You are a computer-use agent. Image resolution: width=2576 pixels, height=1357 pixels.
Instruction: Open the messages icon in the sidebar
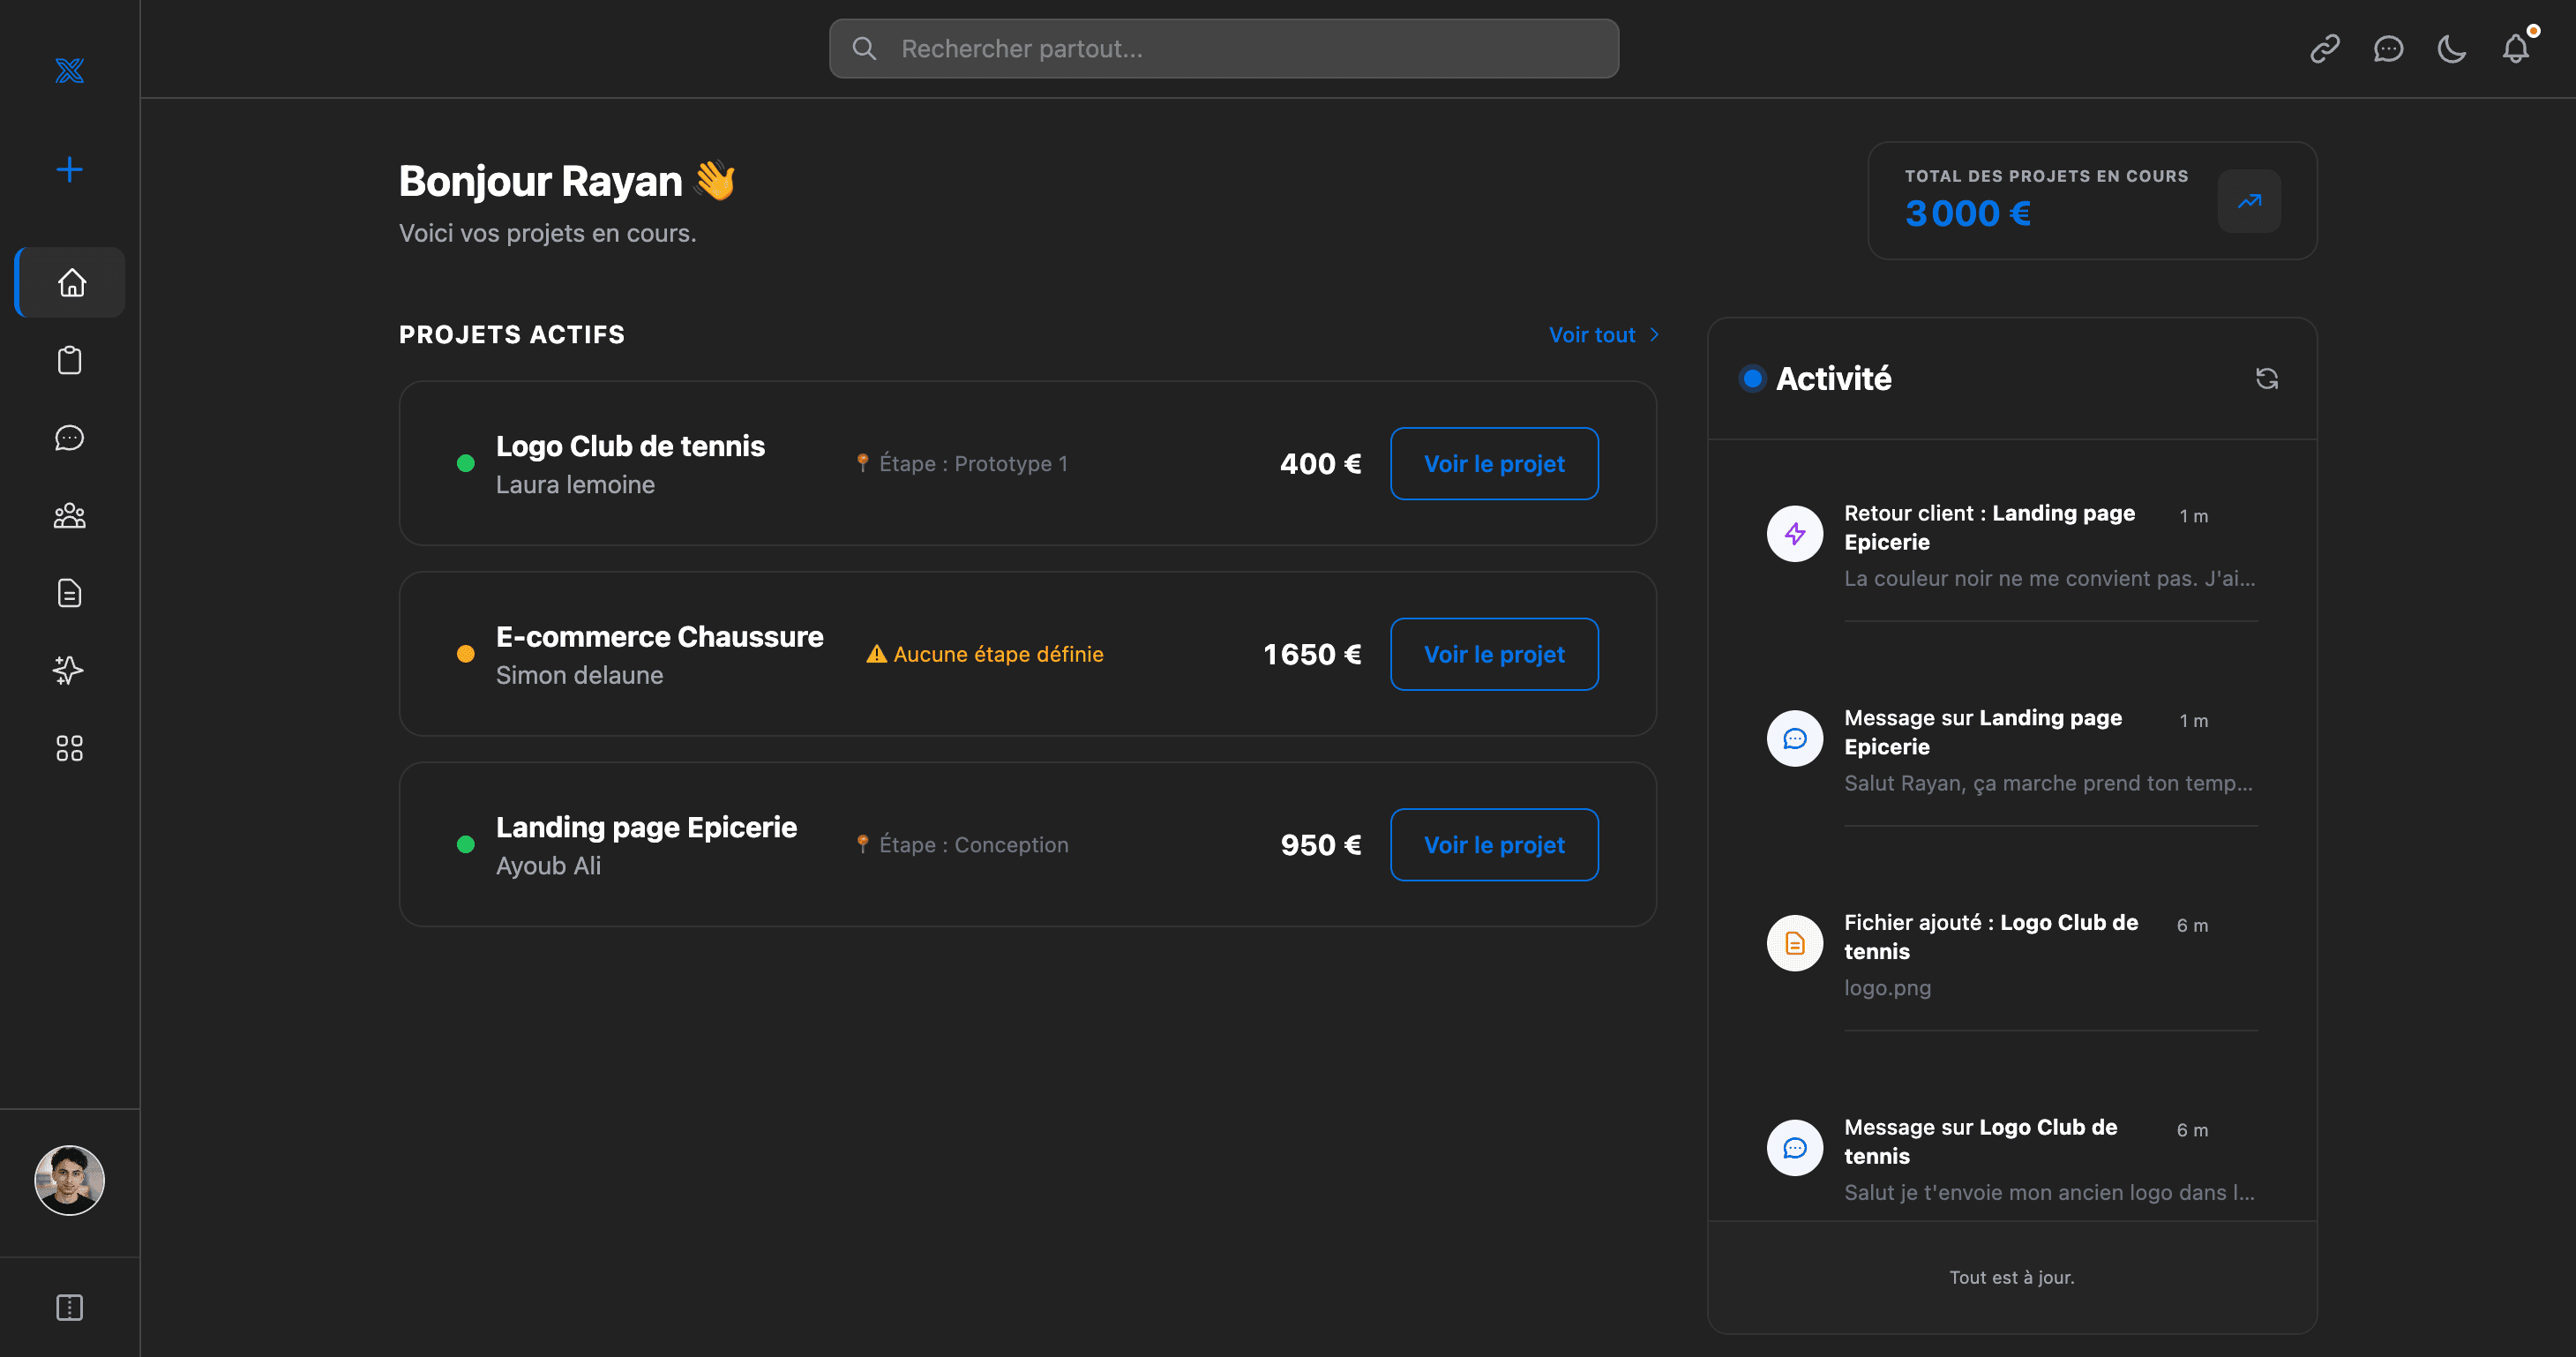(69, 437)
